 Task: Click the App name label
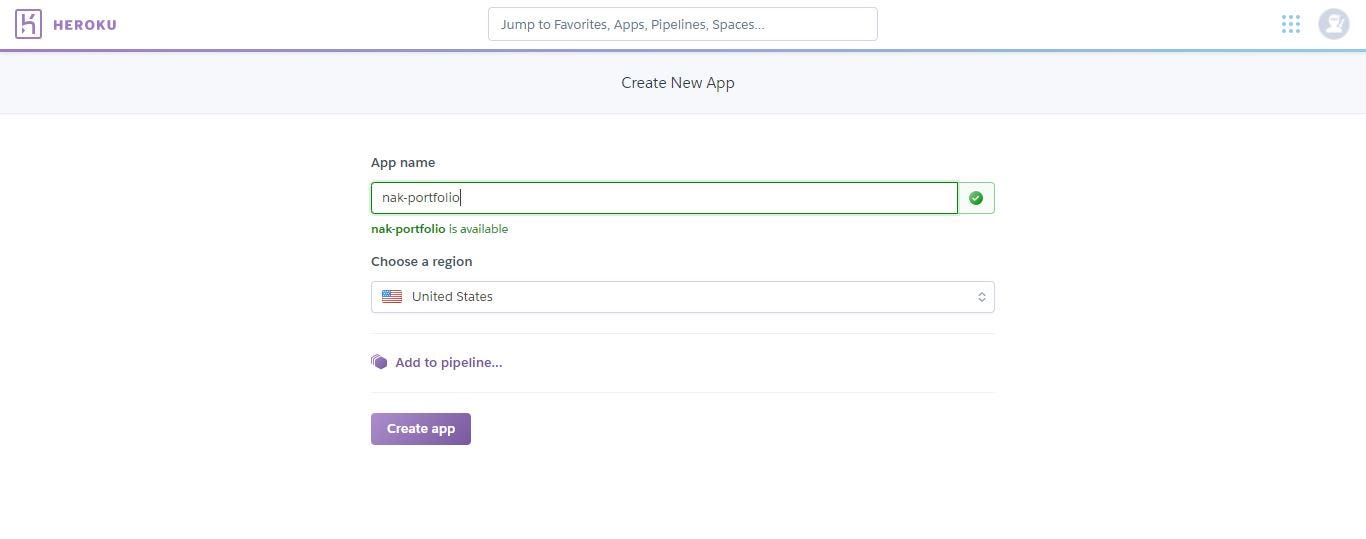tap(403, 162)
